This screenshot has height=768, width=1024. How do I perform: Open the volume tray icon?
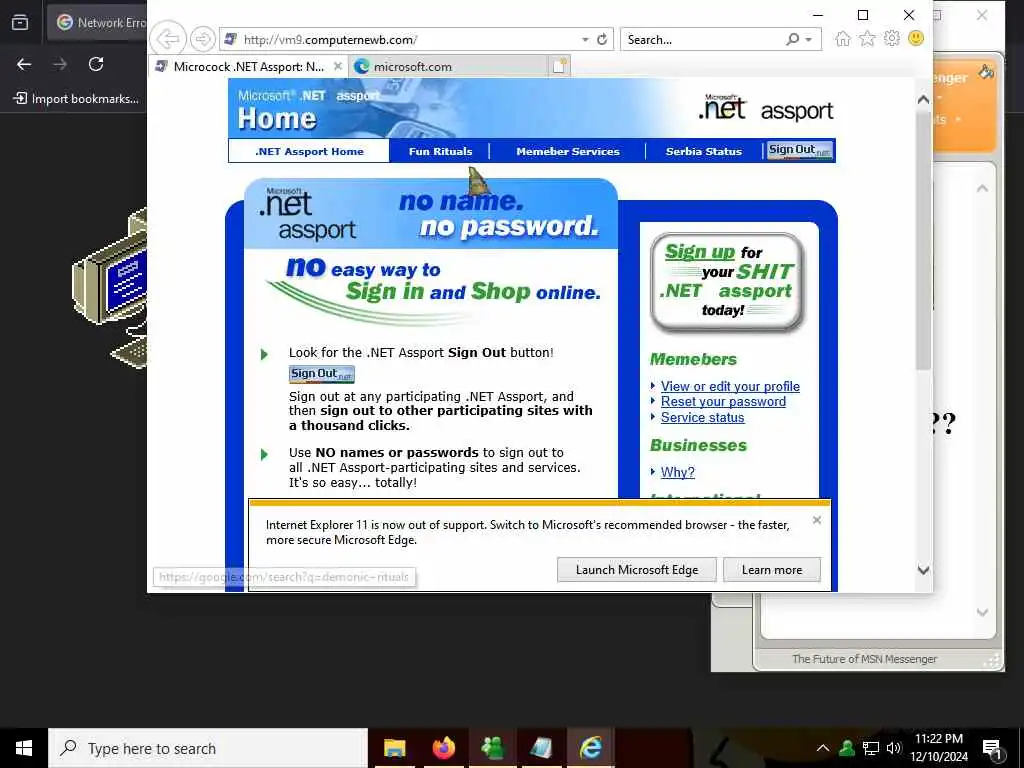point(893,748)
